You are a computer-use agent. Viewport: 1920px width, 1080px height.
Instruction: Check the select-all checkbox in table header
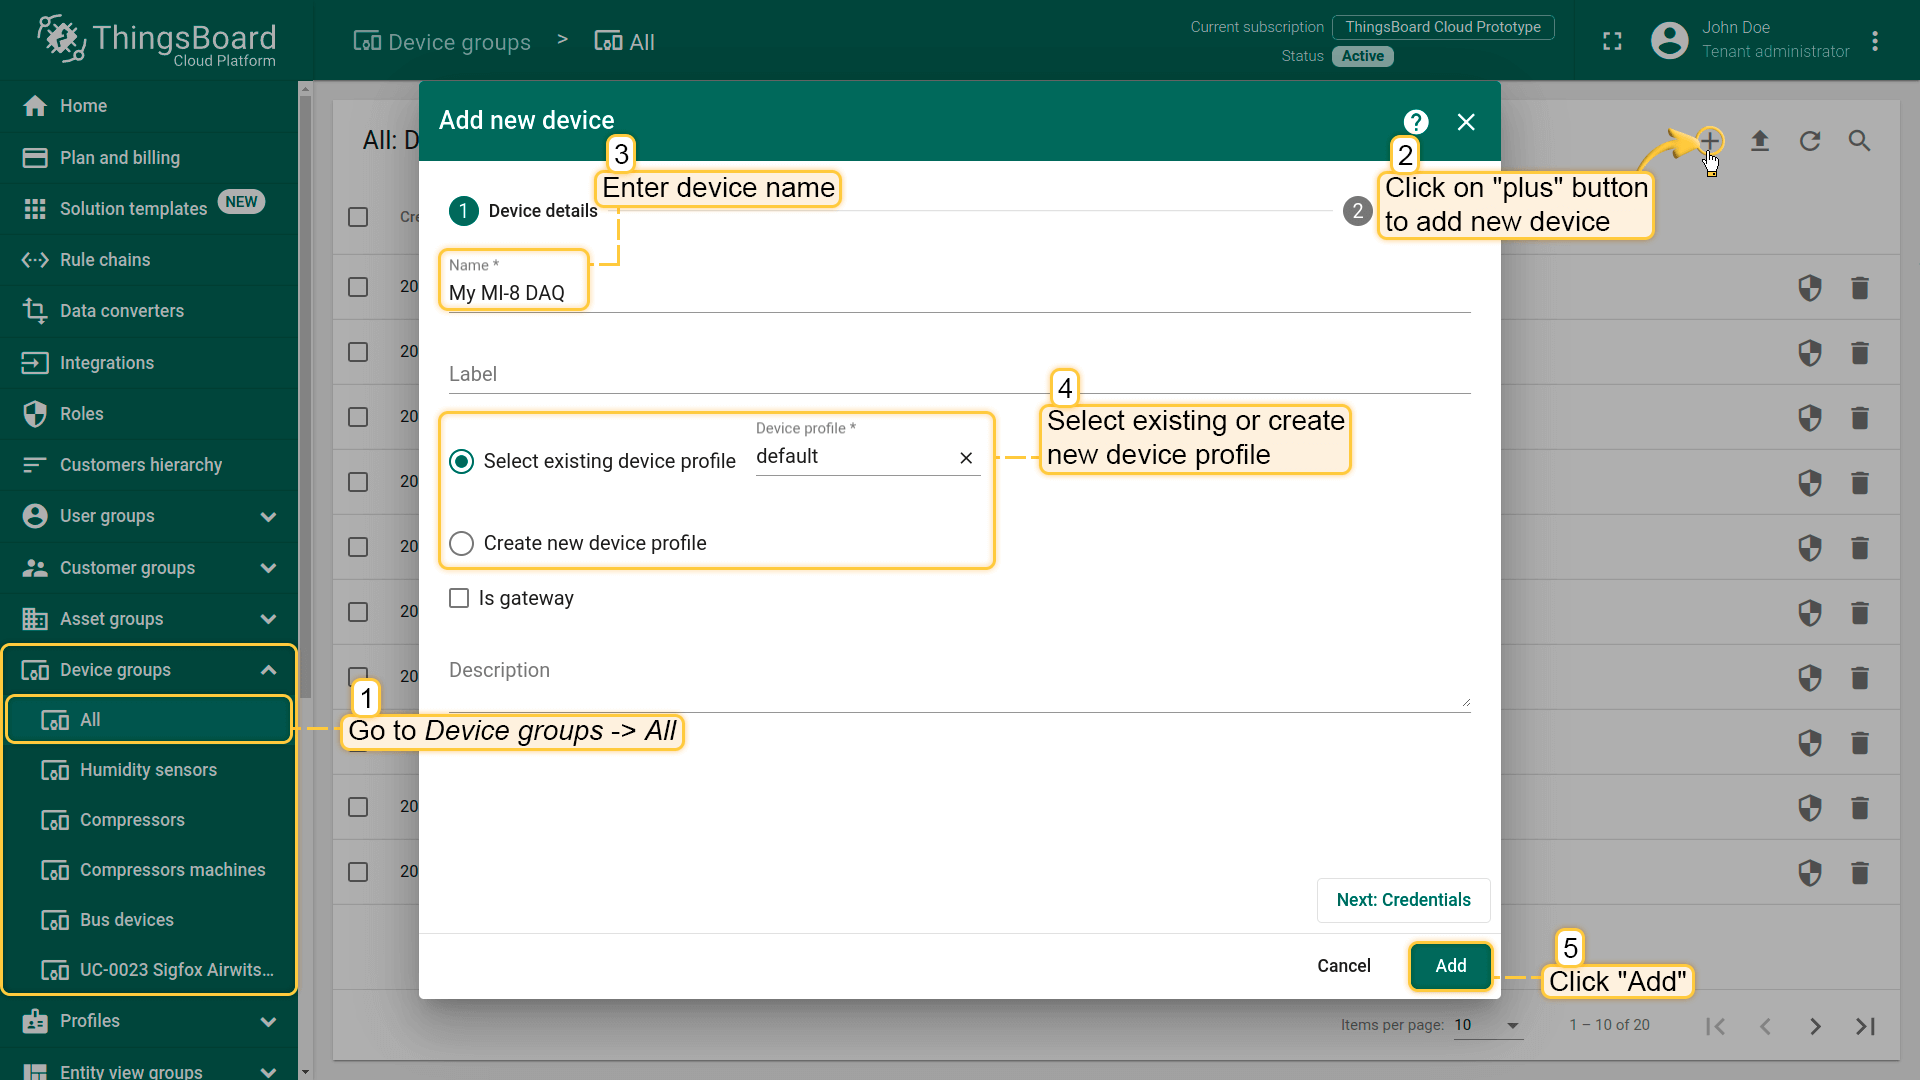[358, 217]
